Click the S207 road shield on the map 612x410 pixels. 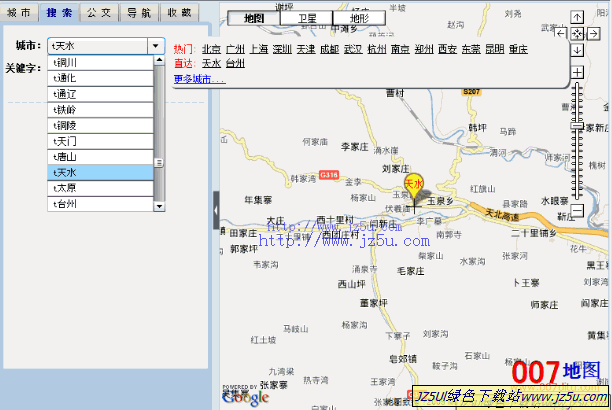pyautogui.click(x=471, y=92)
